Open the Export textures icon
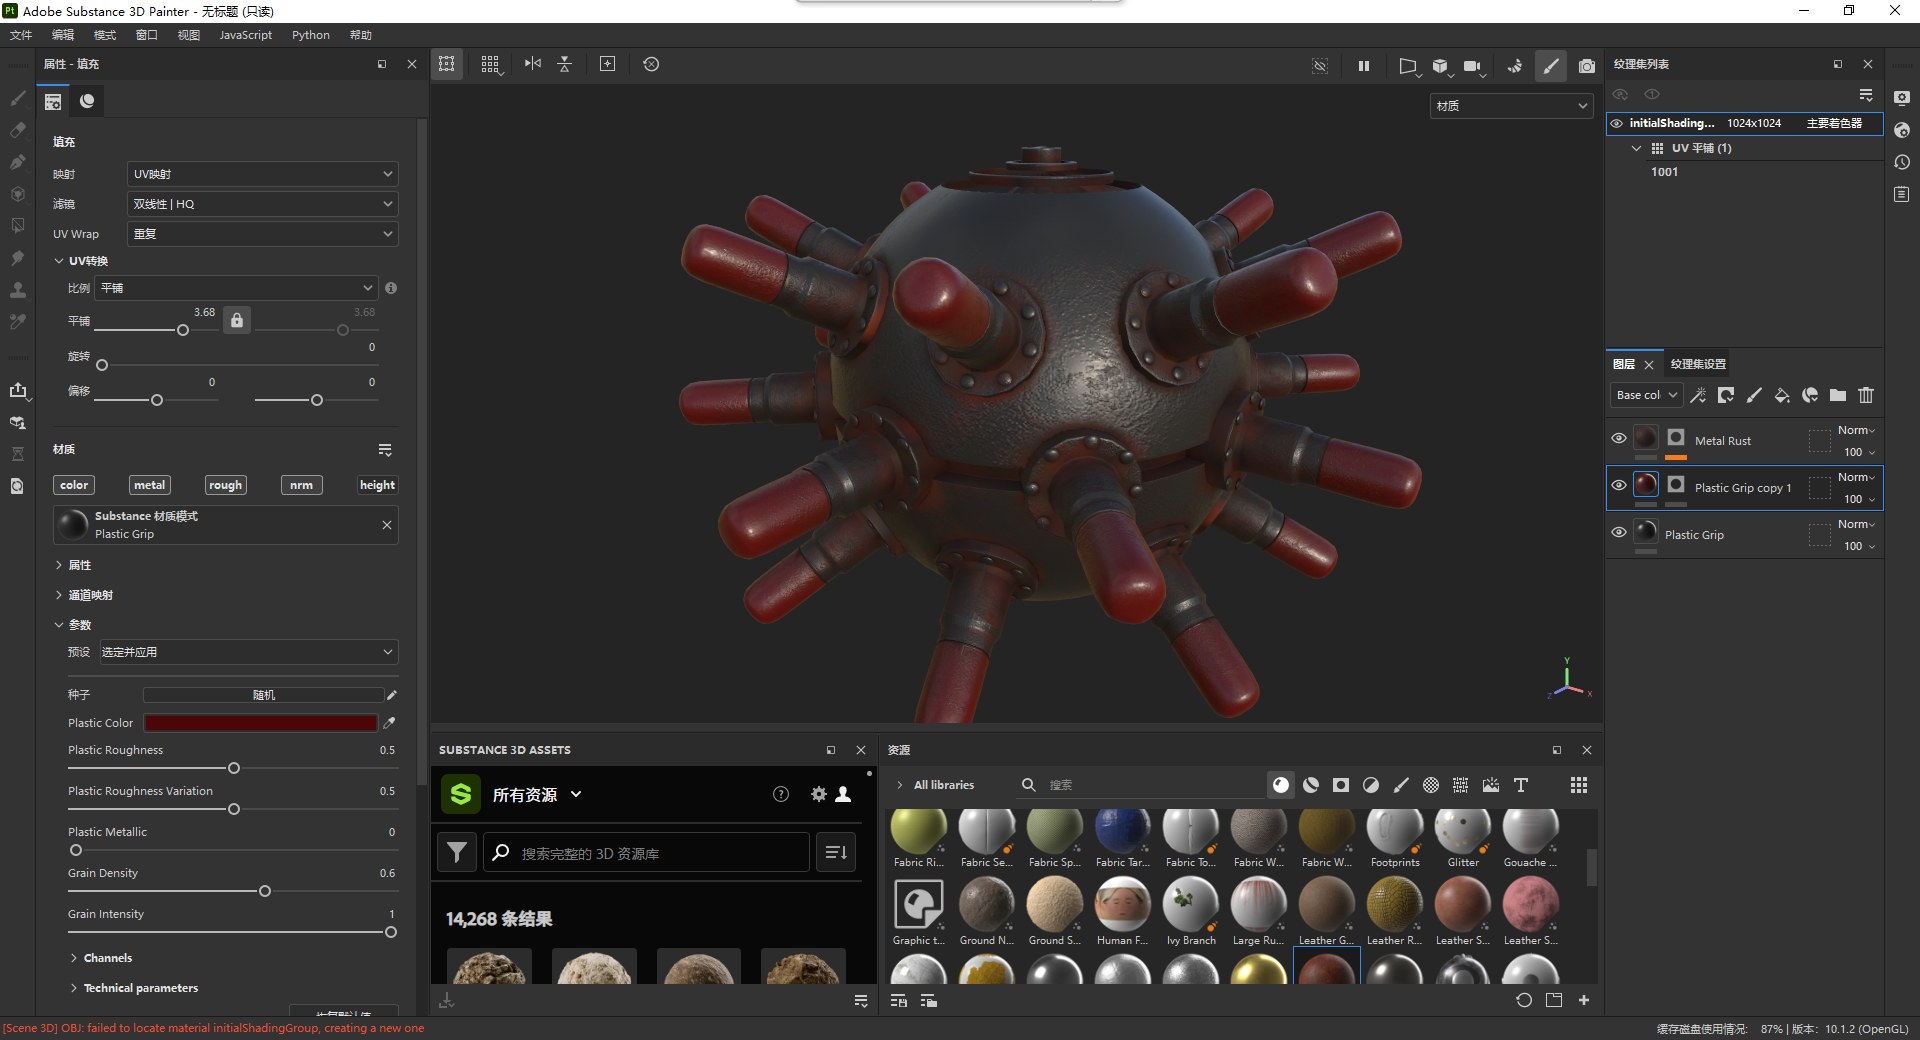Screen dimensions: 1920x1040 pos(17,390)
